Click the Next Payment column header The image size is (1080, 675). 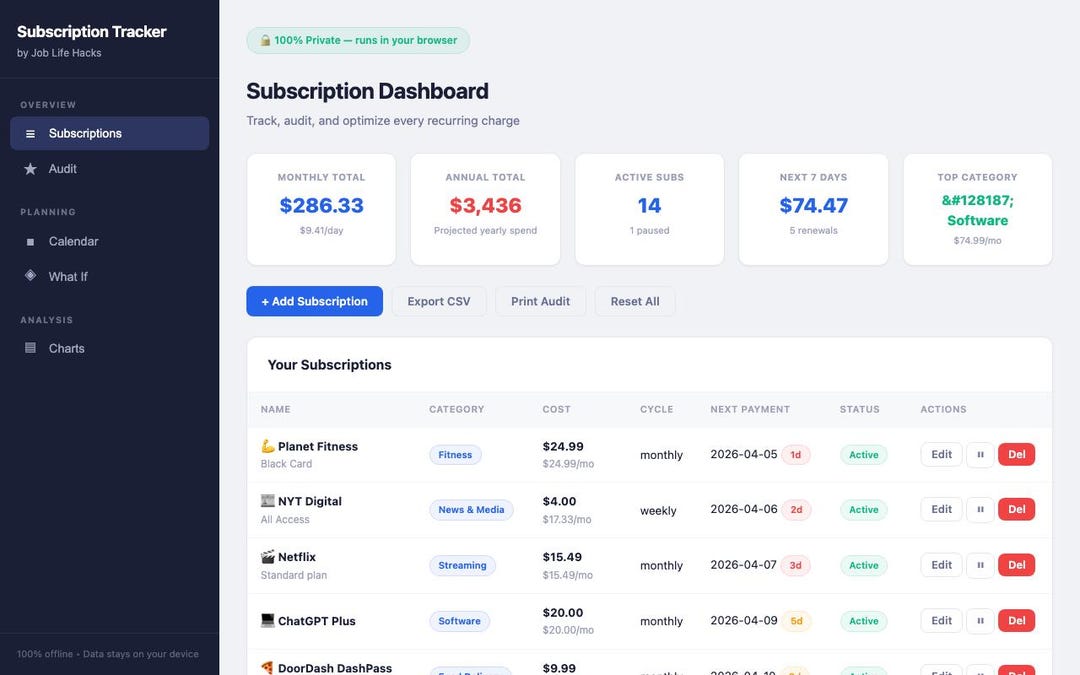pos(750,409)
